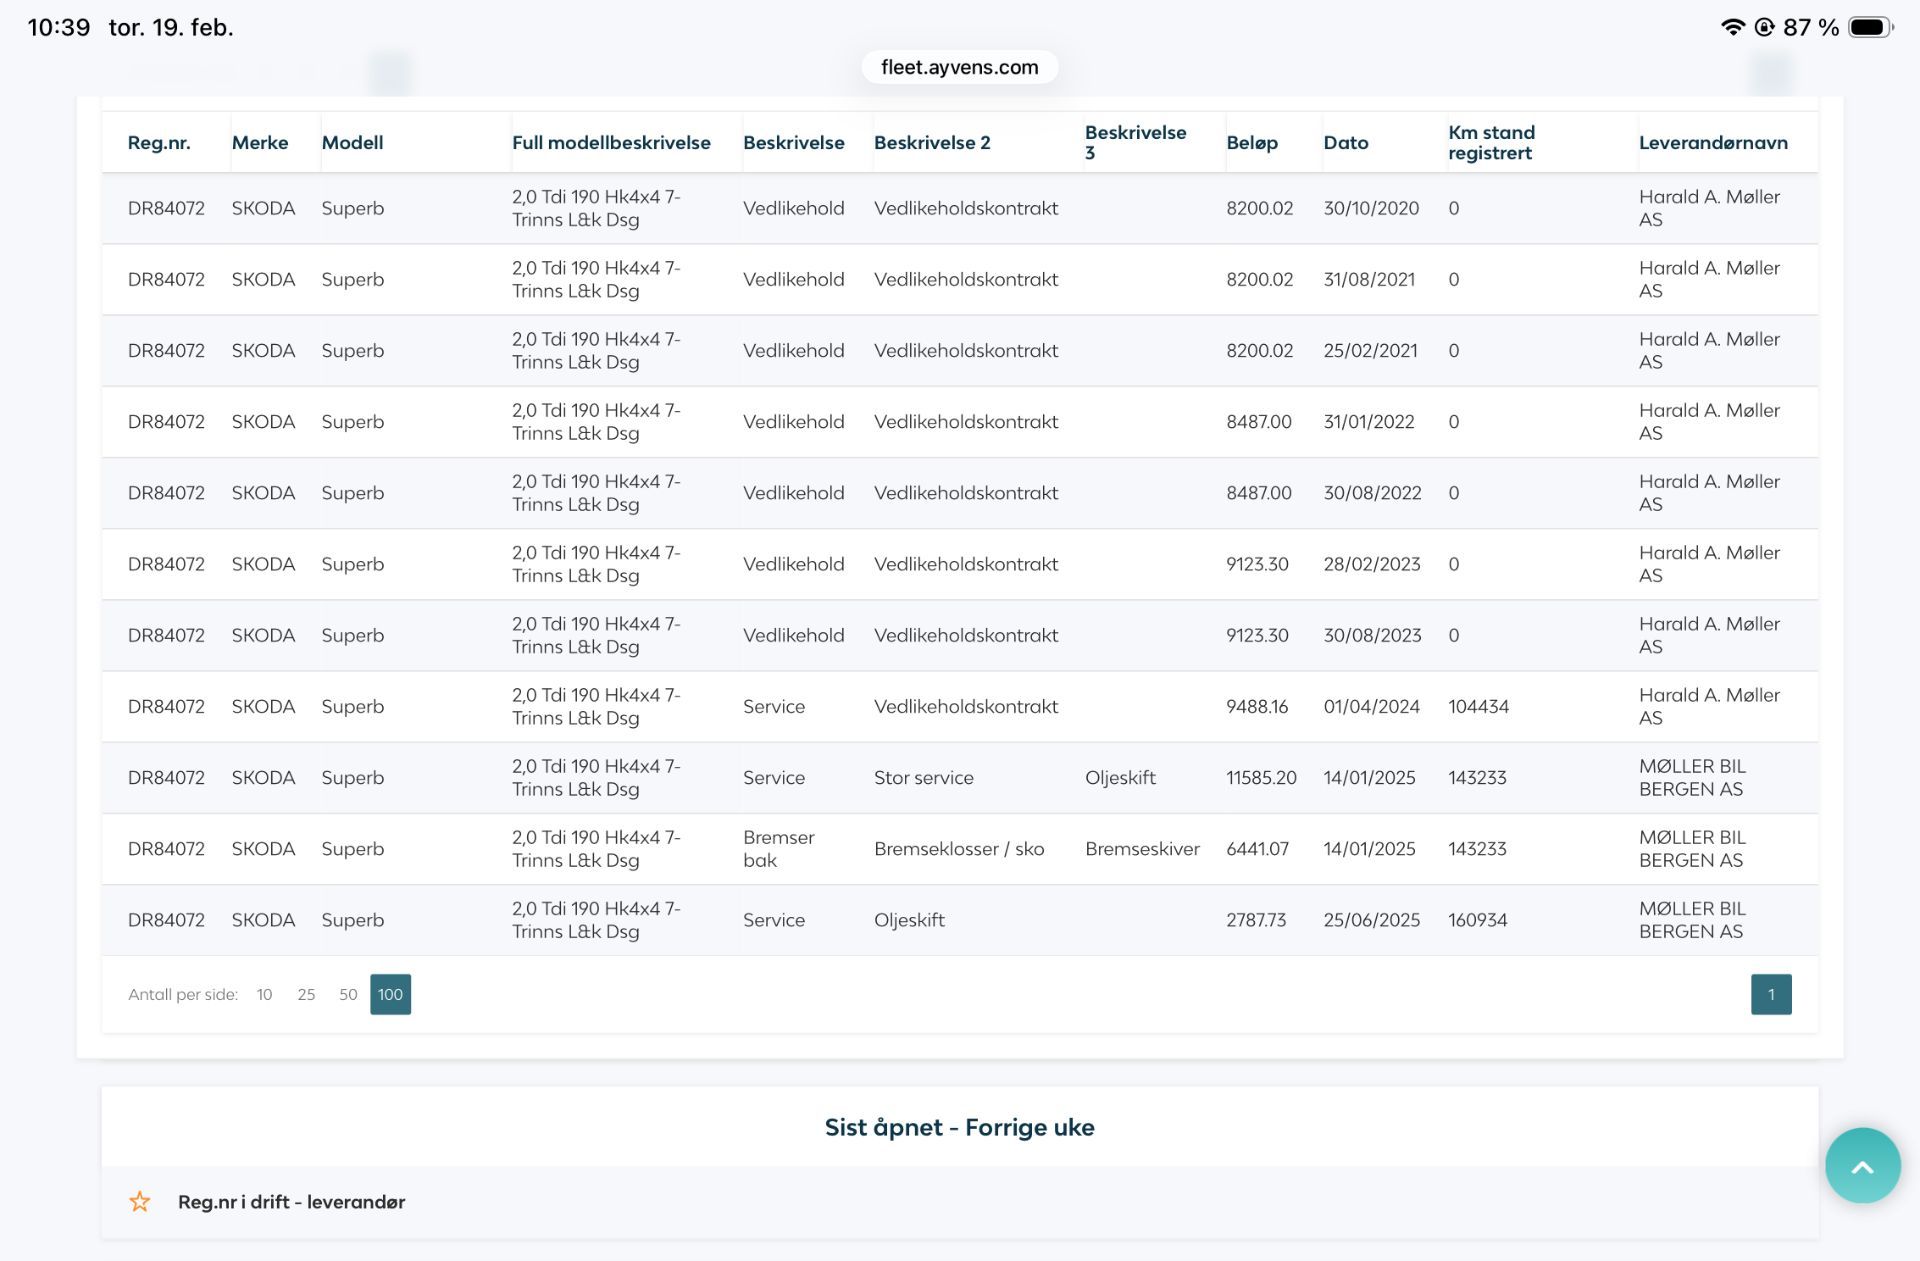Select the Bremser bak row
1920x1261 pixels.
click(x=778, y=848)
